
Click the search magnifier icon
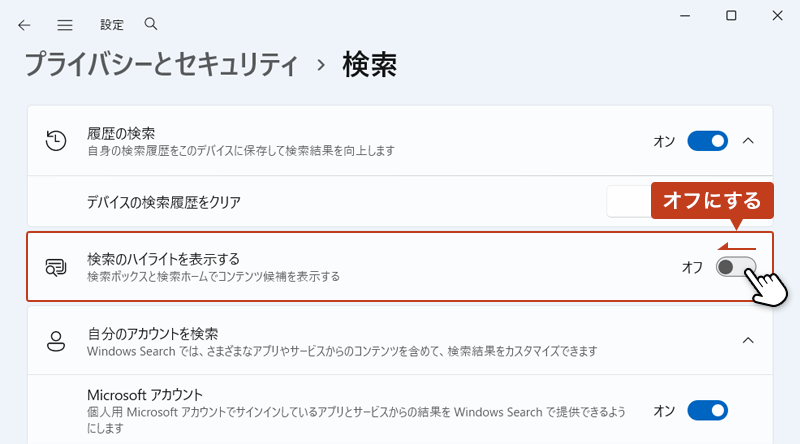pos(151,23)
